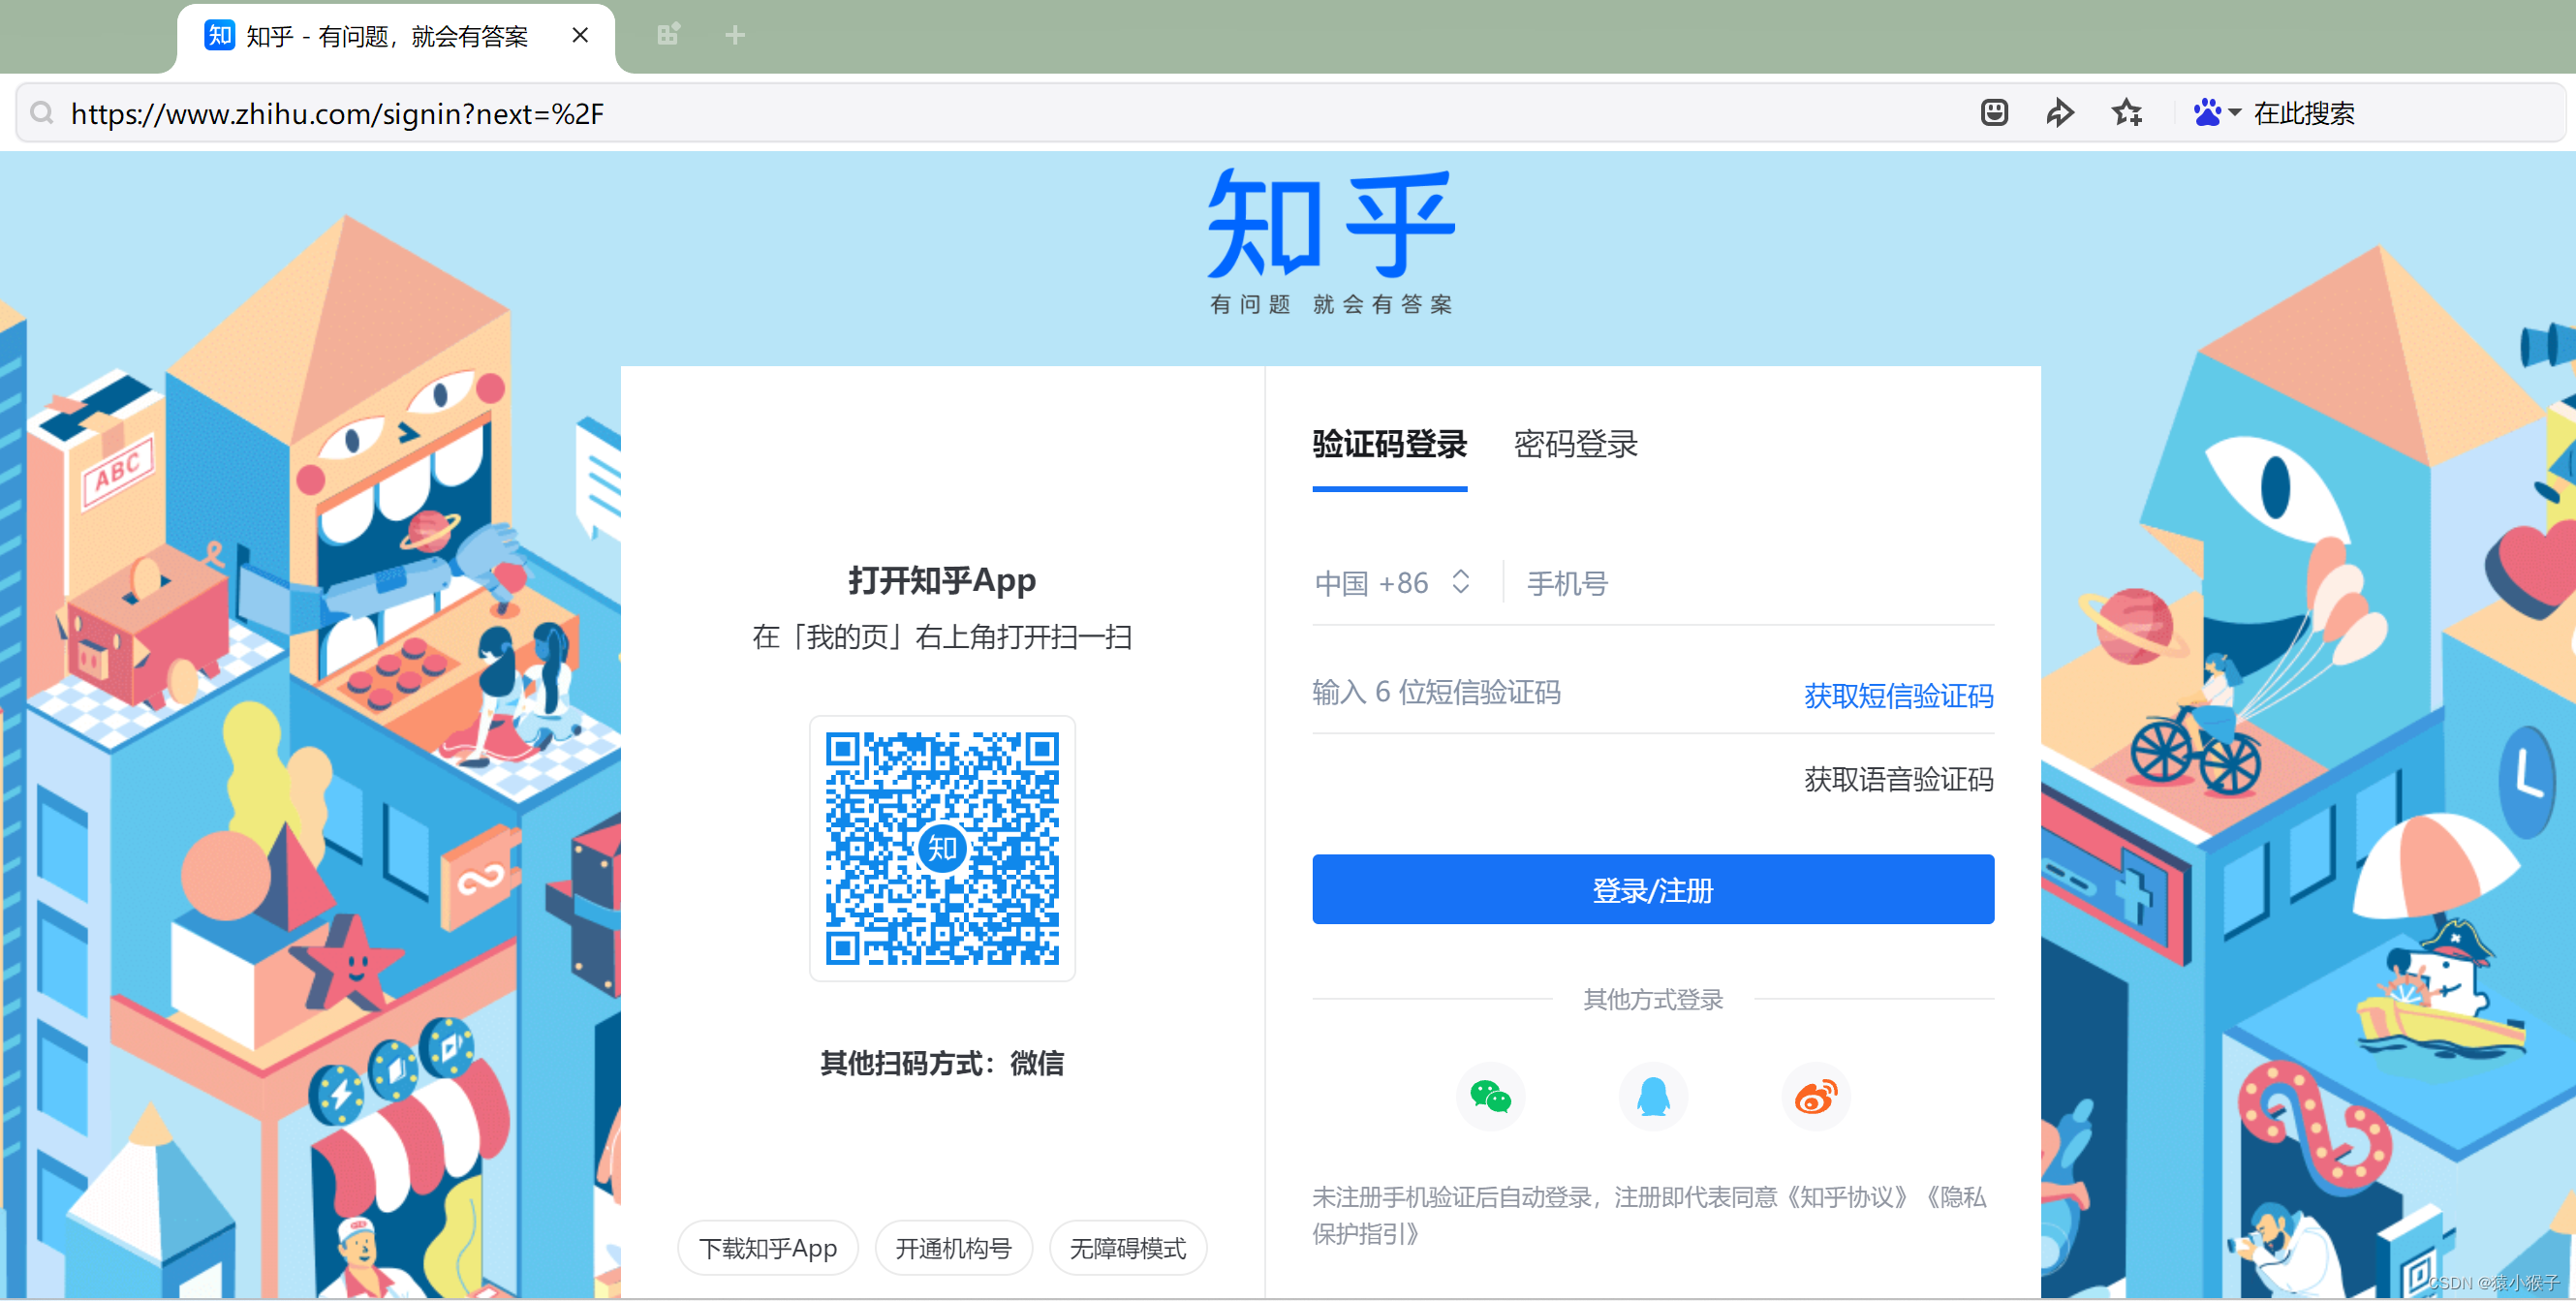Select the 验证码登录 tab
Viewport: 2576px width, 1301px height.
1389,444
